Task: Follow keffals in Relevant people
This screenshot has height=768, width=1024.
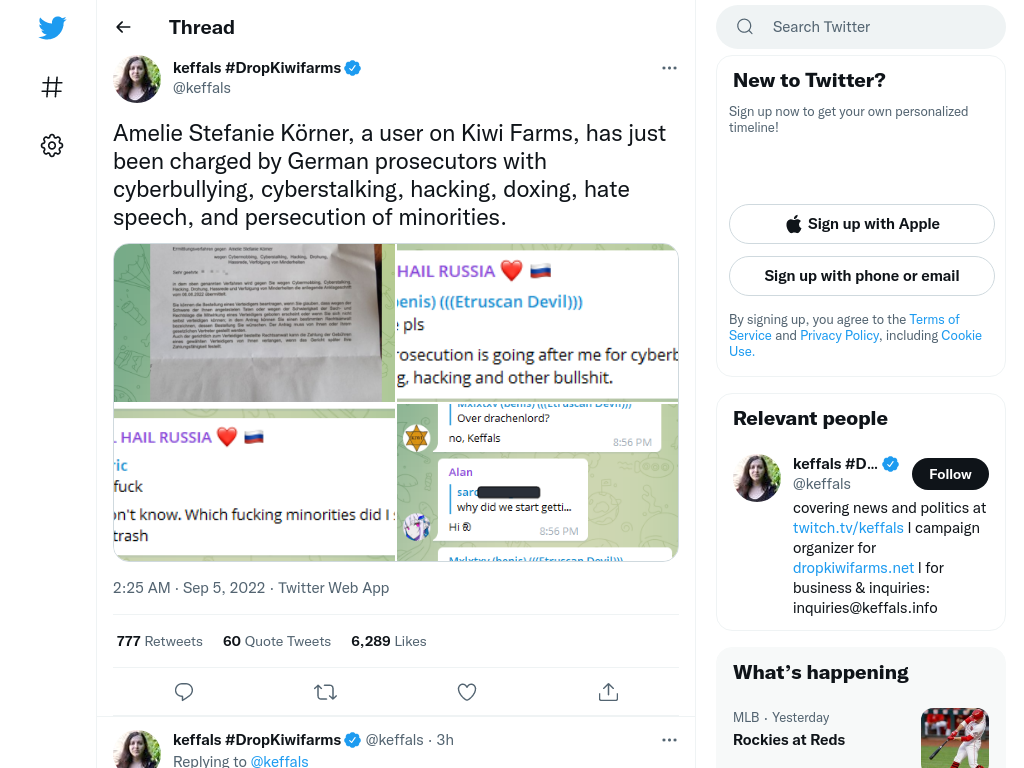Action: [950, 474]
